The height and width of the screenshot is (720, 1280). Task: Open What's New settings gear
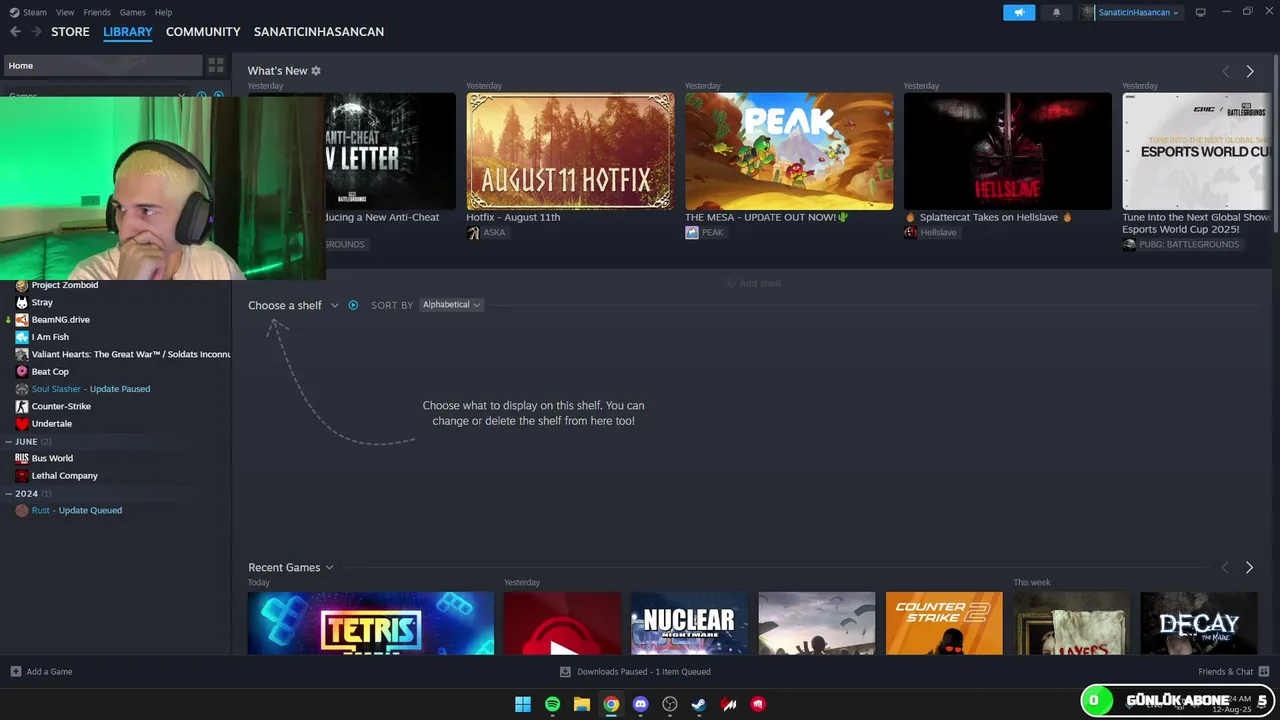pos(316,71)
